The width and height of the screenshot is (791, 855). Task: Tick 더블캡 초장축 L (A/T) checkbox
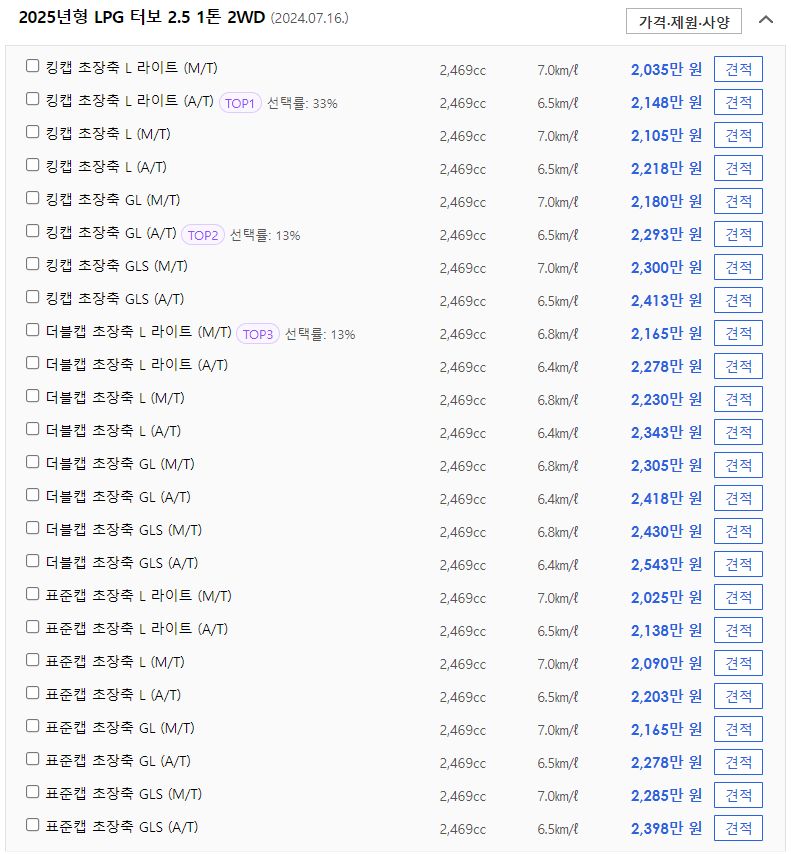(x=33, y=429)
